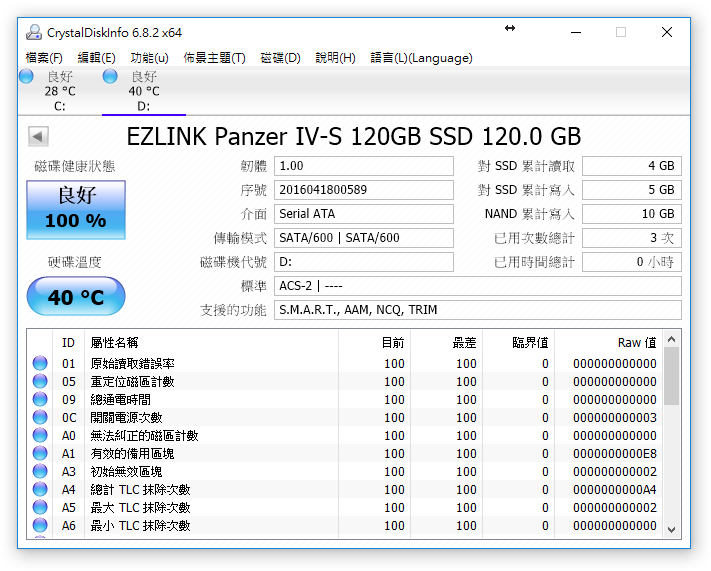
Task: Click the 屬性名稱 column header
Action: click(x=211, y=342)
